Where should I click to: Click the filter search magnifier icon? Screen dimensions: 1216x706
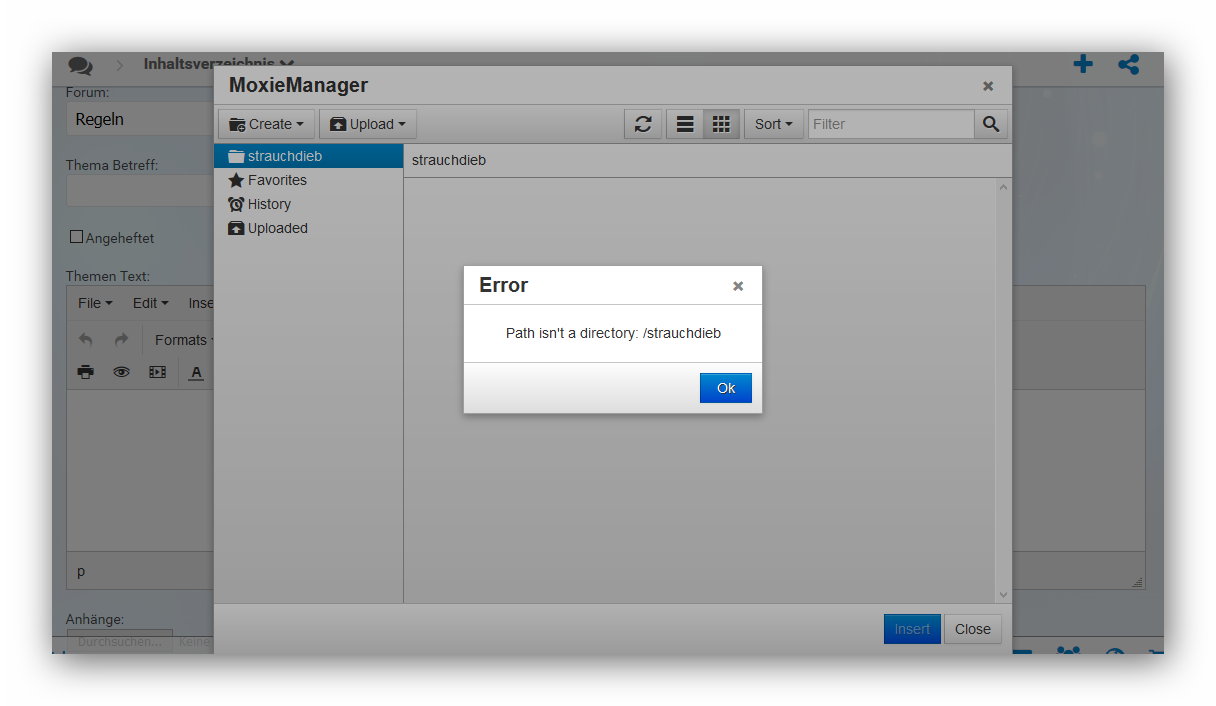(x=990, y=124)
